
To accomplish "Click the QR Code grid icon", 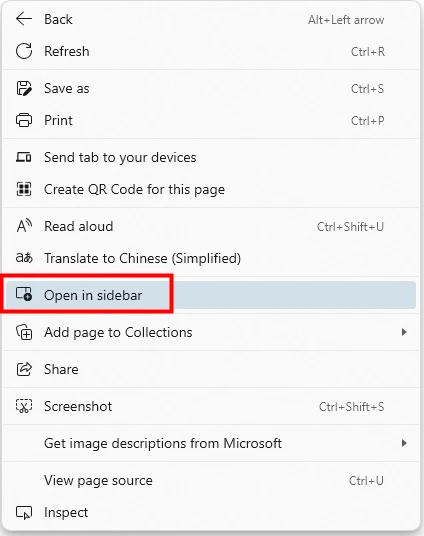I will pyautogui.click(x=24, y=189).
